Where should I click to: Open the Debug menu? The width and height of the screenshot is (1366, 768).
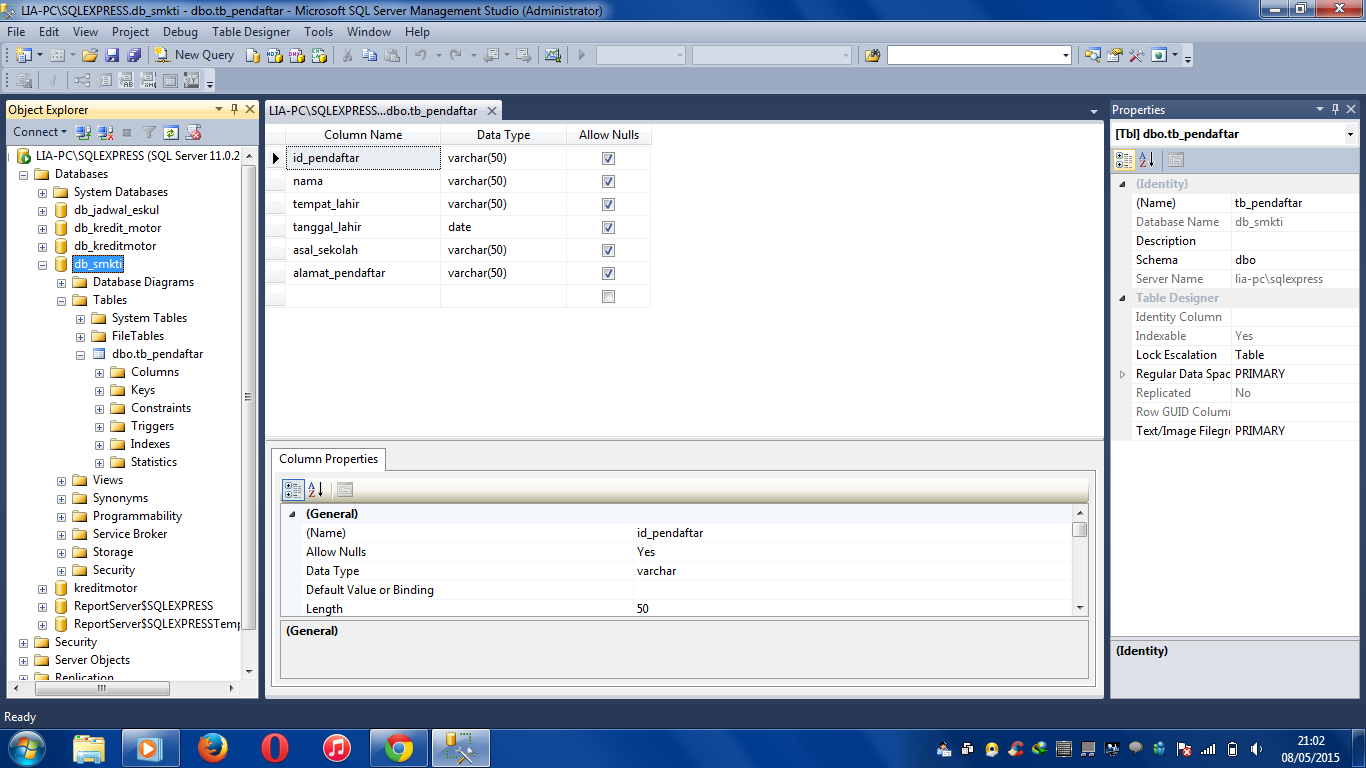click(180, 32)
